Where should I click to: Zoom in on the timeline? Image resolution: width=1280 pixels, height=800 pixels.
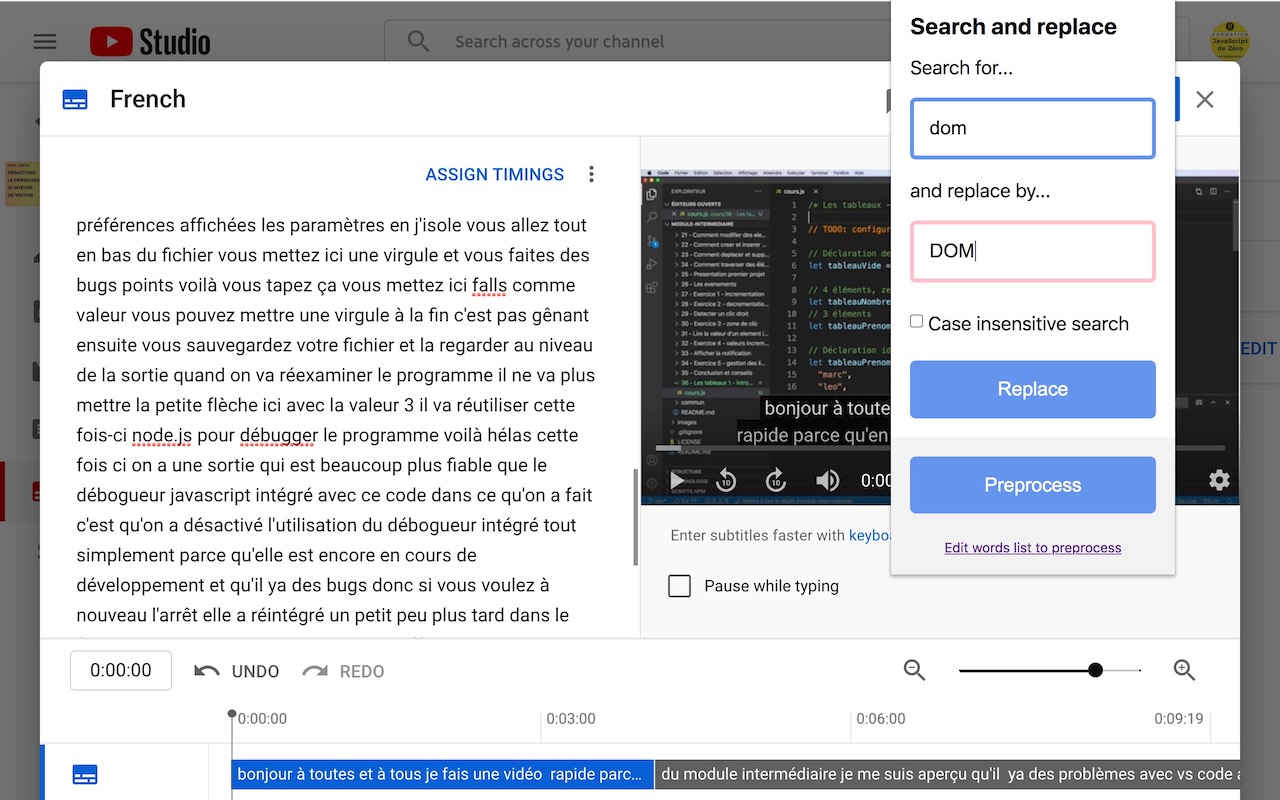coord(1184,670)
